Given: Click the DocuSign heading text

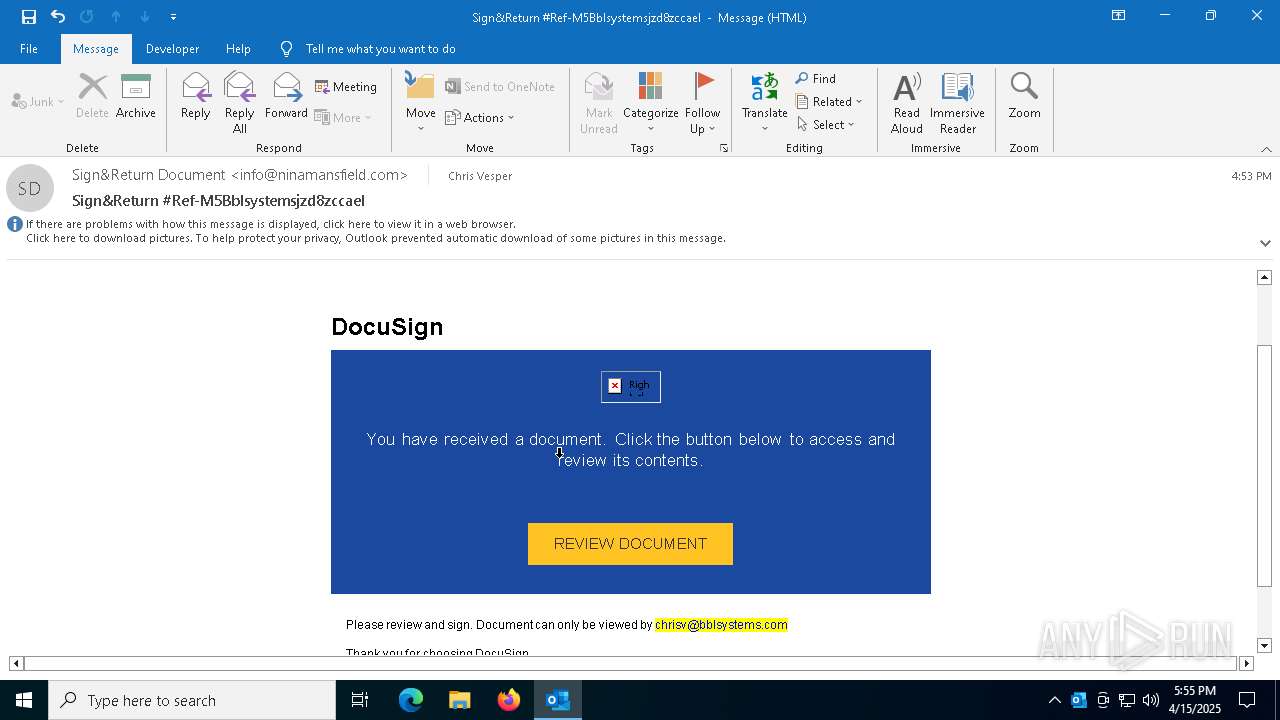Looking at the screenshot, I should tap(387, 327).
